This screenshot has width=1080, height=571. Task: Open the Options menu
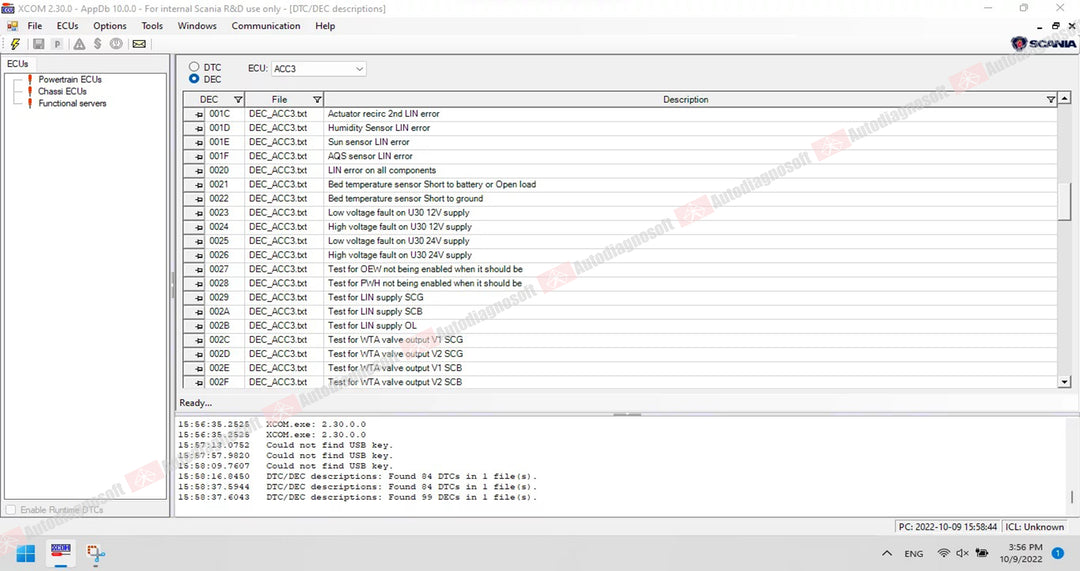pyautogui.click(x=110, y=26)
